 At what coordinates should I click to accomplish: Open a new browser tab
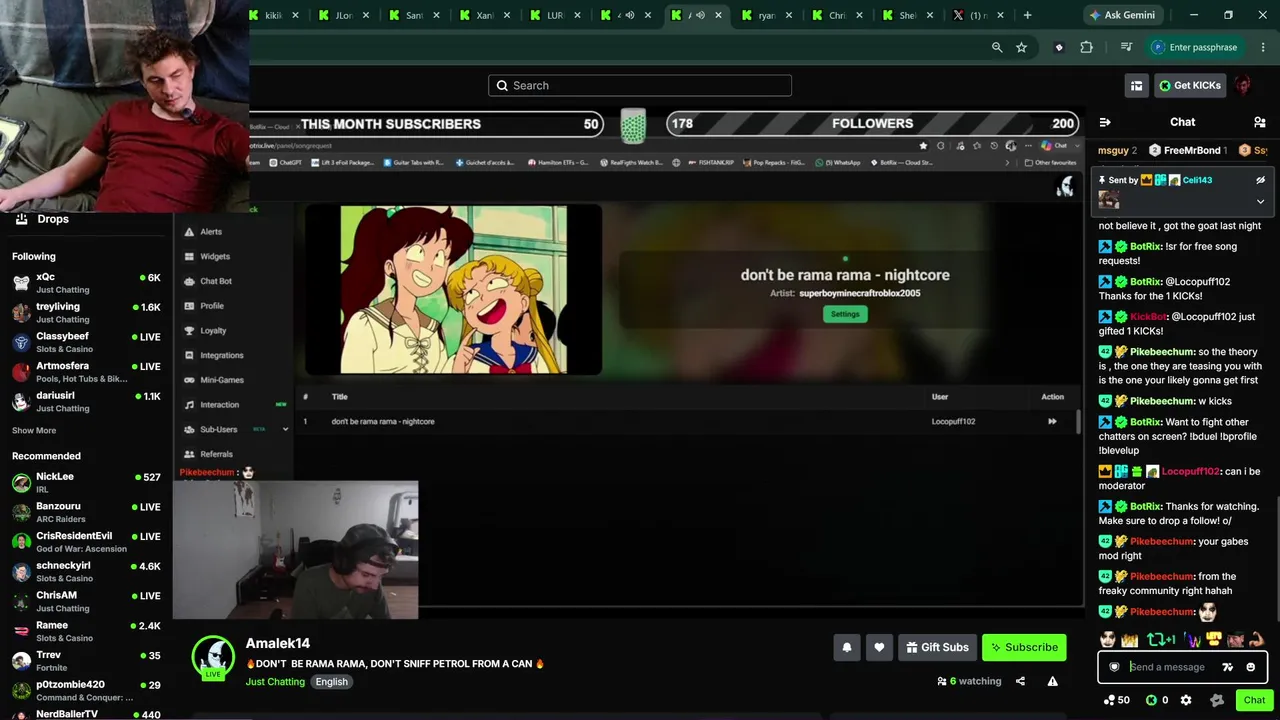coord(1027,15)
